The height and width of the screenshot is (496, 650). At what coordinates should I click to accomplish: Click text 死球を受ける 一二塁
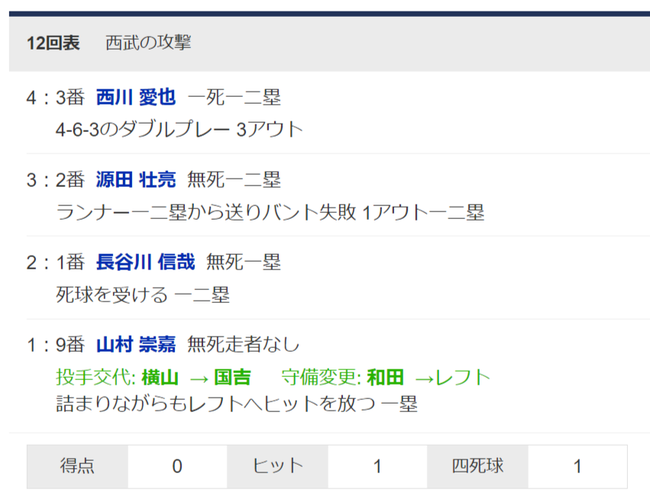coord(143,295)
